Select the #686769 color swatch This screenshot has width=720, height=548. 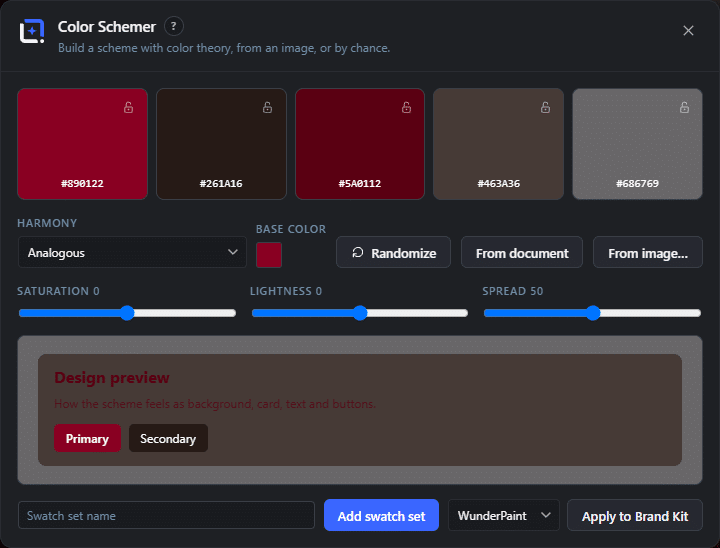(x=637, y=144)
